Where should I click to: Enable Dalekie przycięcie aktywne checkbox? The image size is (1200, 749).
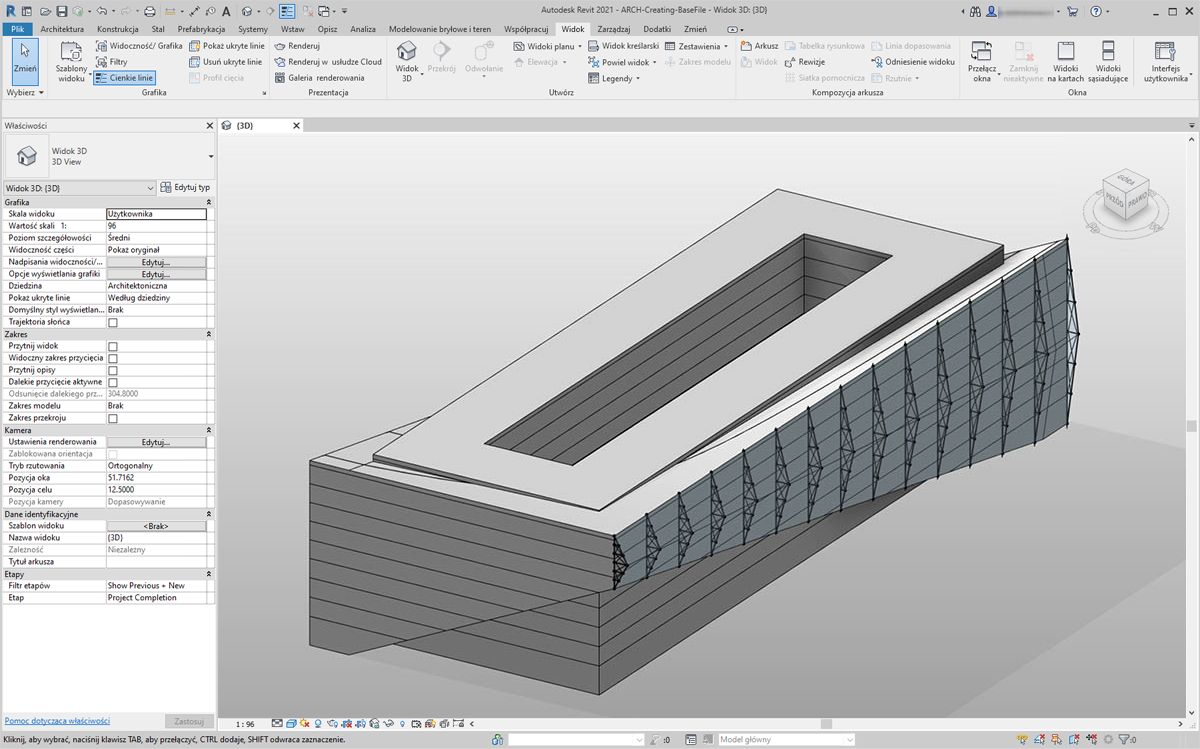click(x=112, y=382)
